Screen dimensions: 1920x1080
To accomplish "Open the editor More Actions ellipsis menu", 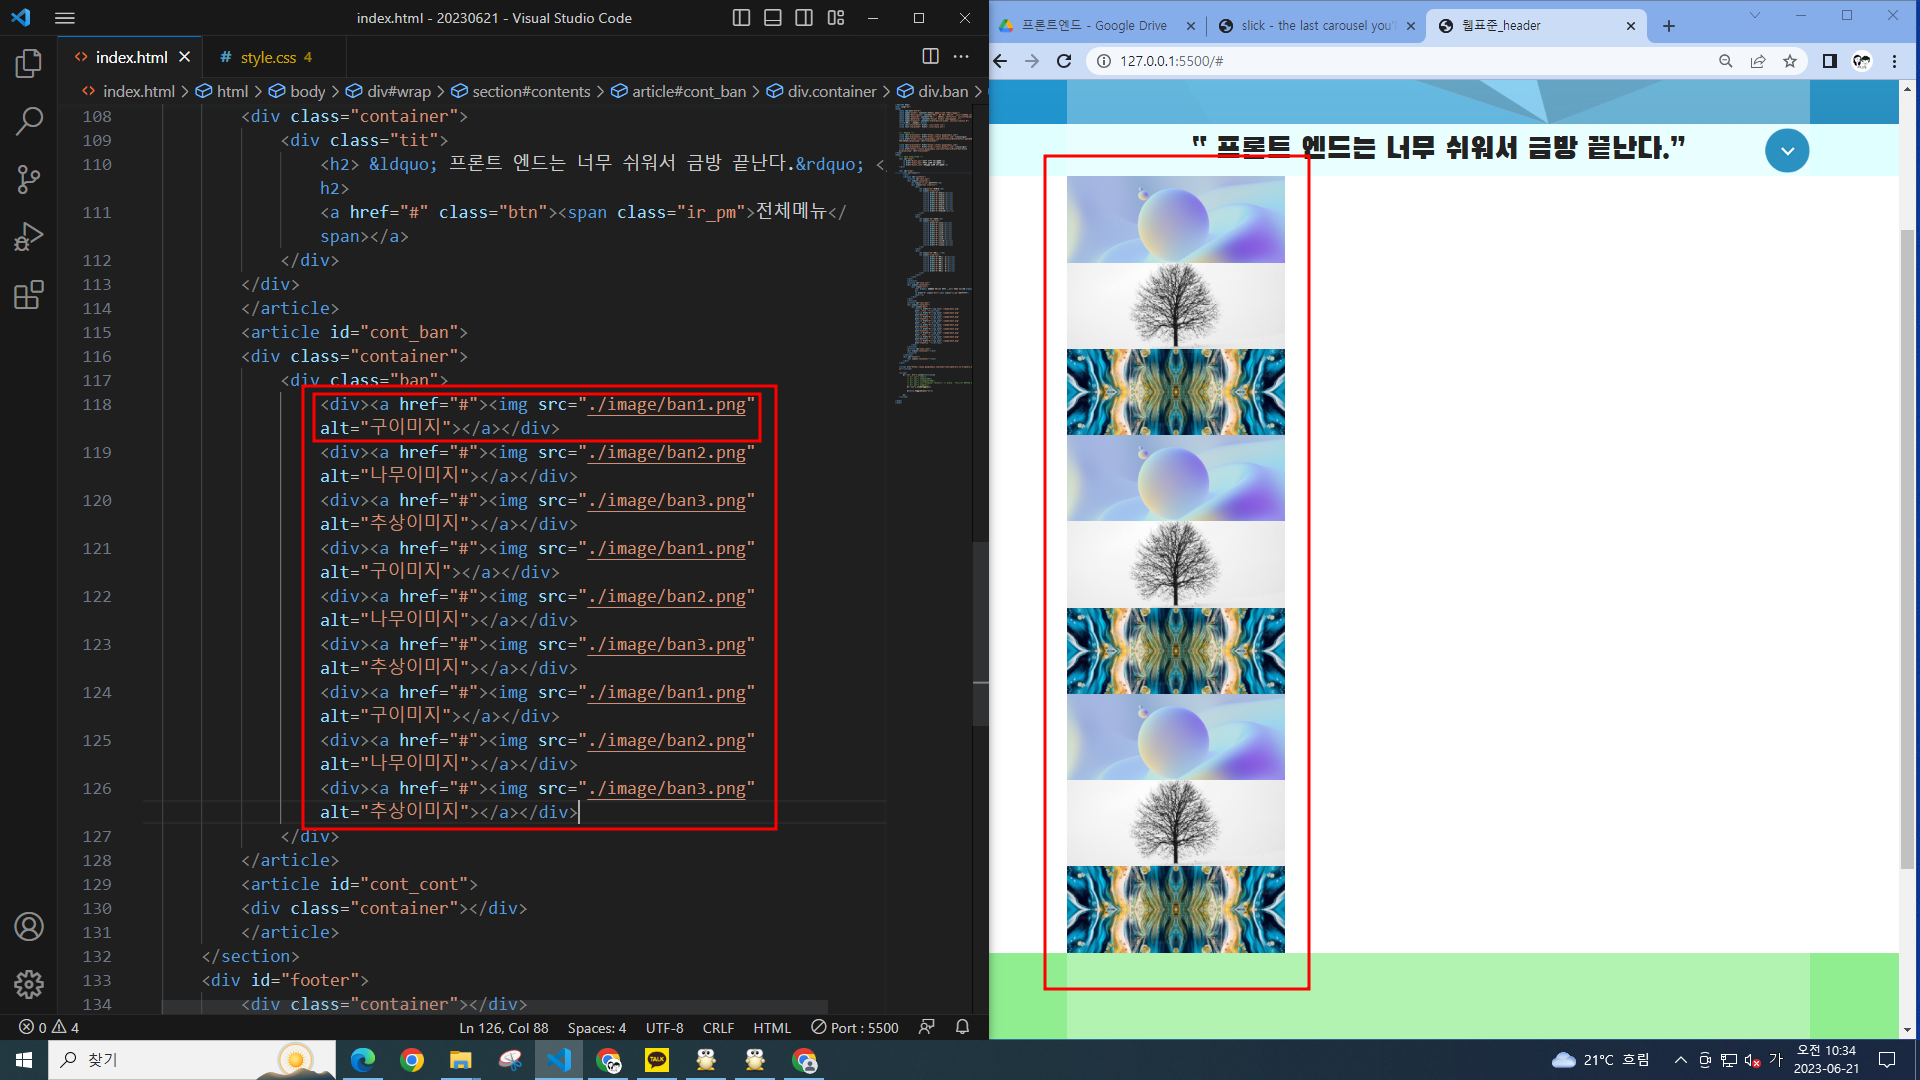I will (961, 57).
